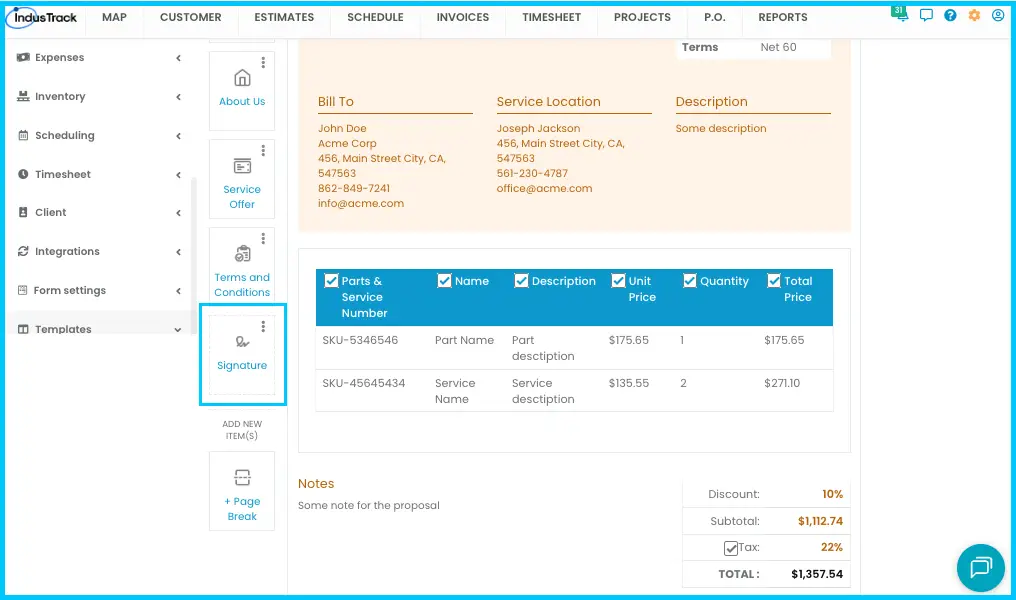The width and height of the screenshot is (1016, 600).
Task: Uncheck the Quantity column checkbox
Action: tap(689, 281)
